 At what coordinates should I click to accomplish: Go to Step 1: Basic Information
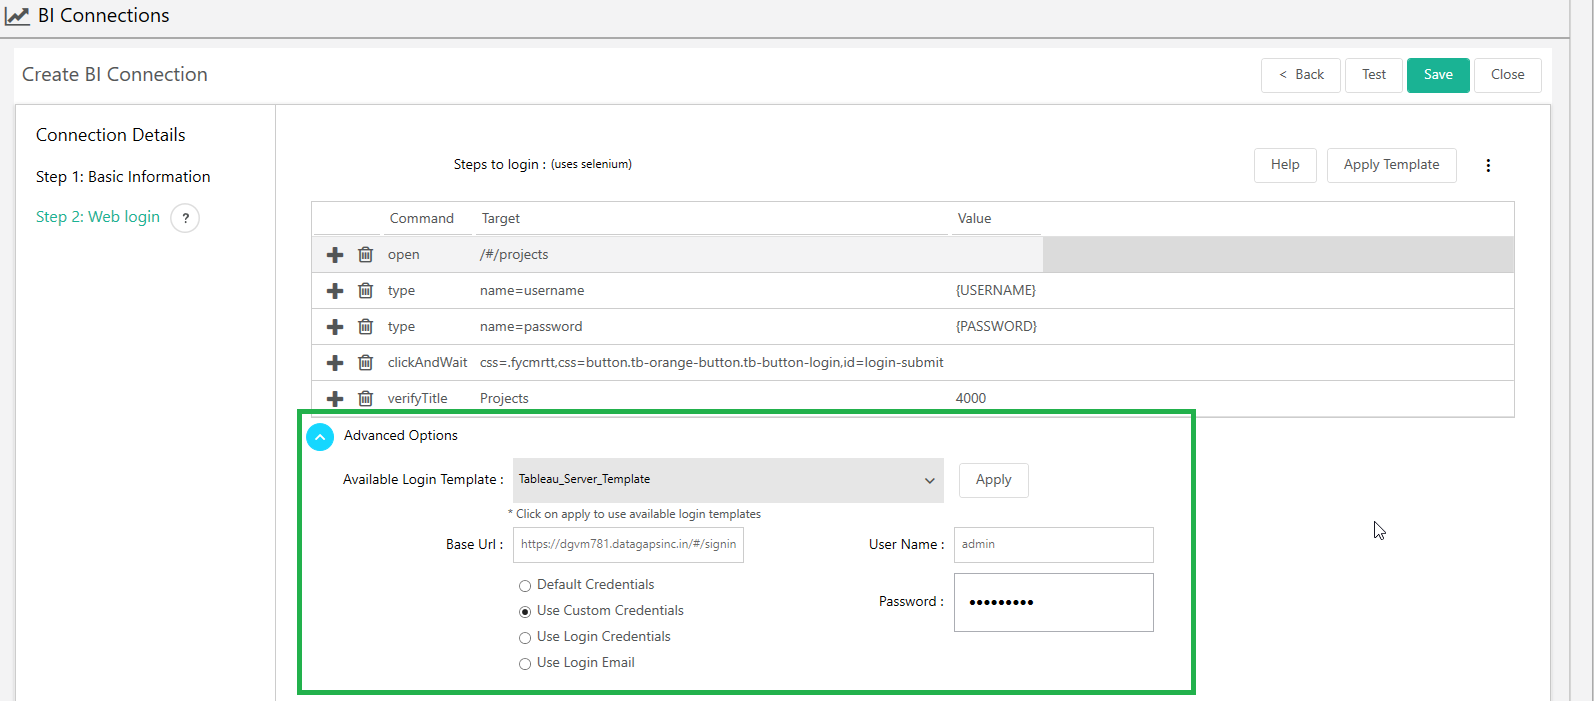click(123, 177)
